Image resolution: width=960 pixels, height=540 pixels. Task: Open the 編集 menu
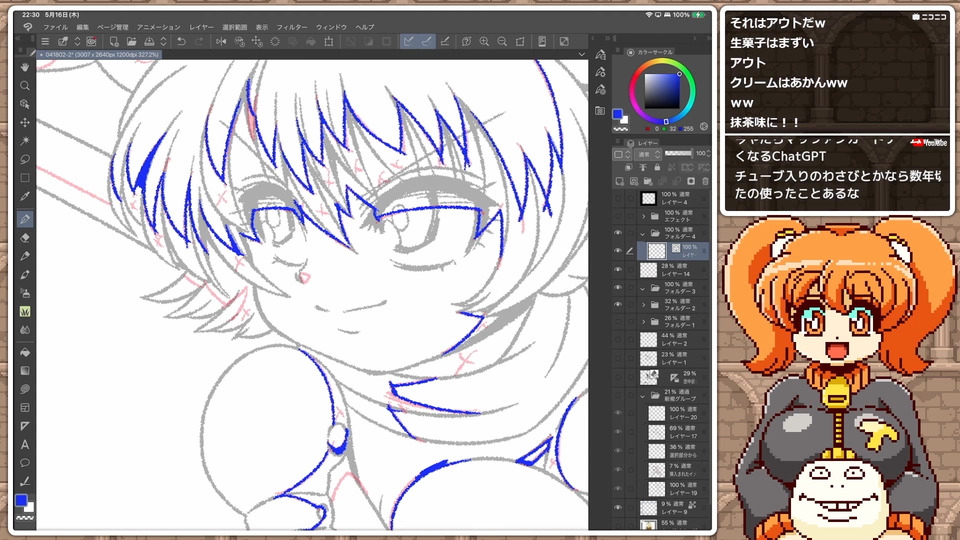(x=83, y=27)
